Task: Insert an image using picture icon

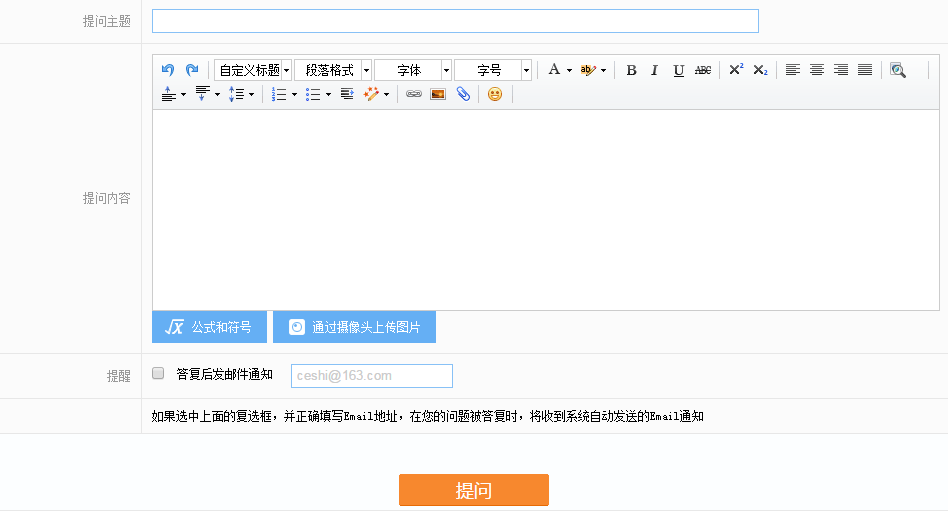Action: (x=438, y=94)
